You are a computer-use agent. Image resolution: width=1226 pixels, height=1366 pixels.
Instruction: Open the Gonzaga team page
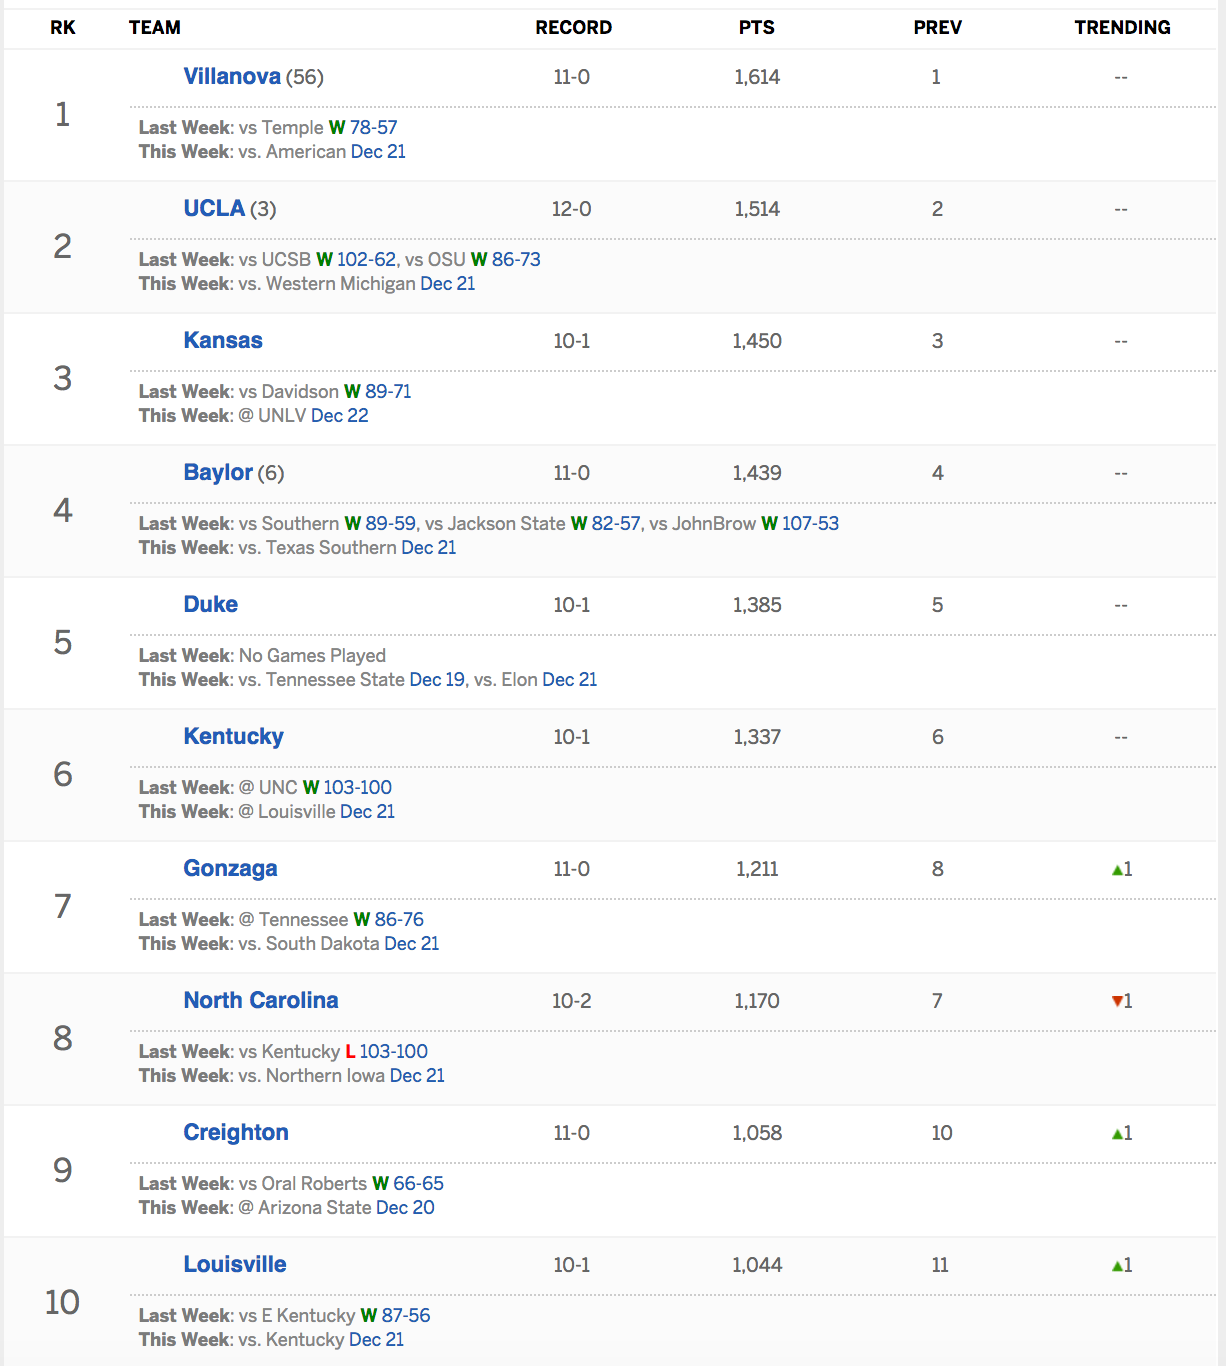tap(231, 869)
